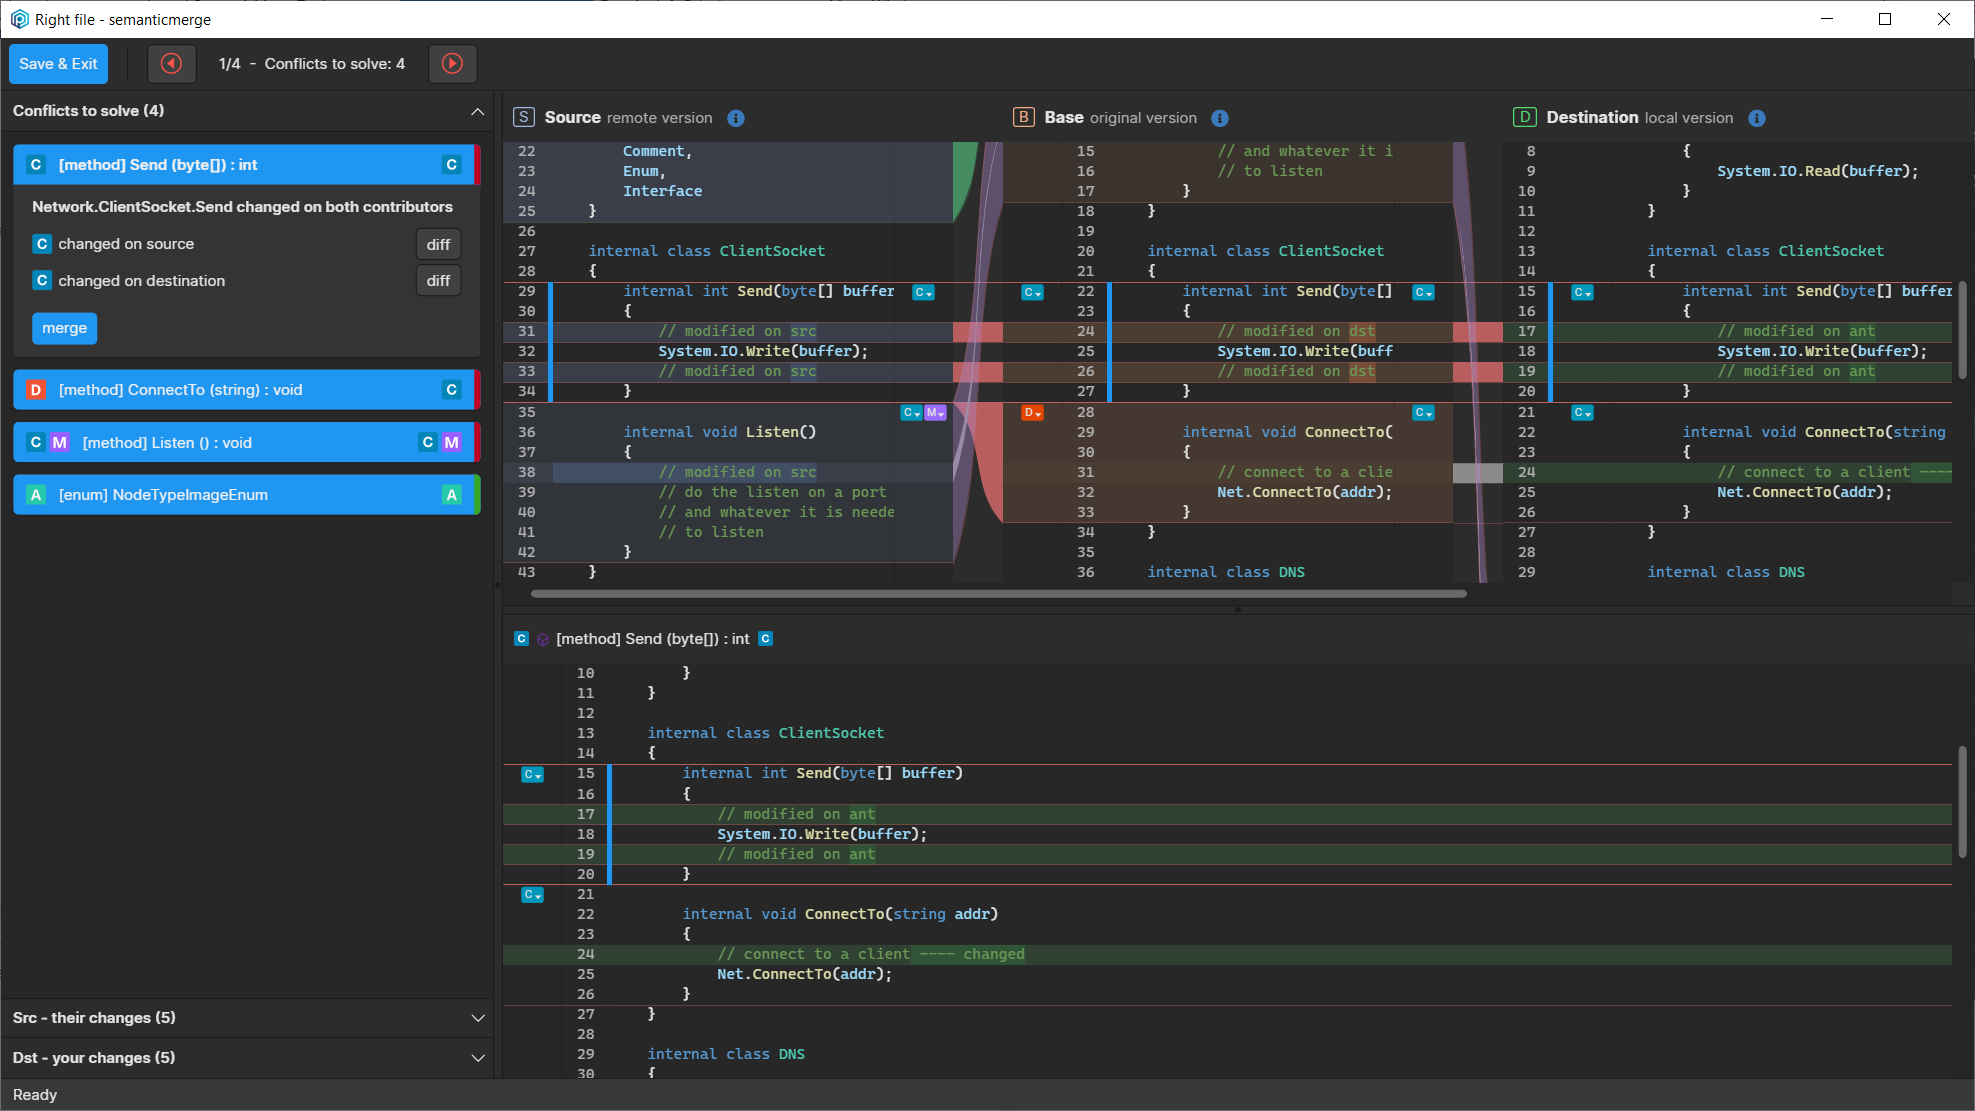Click the info icon beside Source remote version
Image resolution: width=1975 pixels, height=1111 pixels.
[736, 117]
